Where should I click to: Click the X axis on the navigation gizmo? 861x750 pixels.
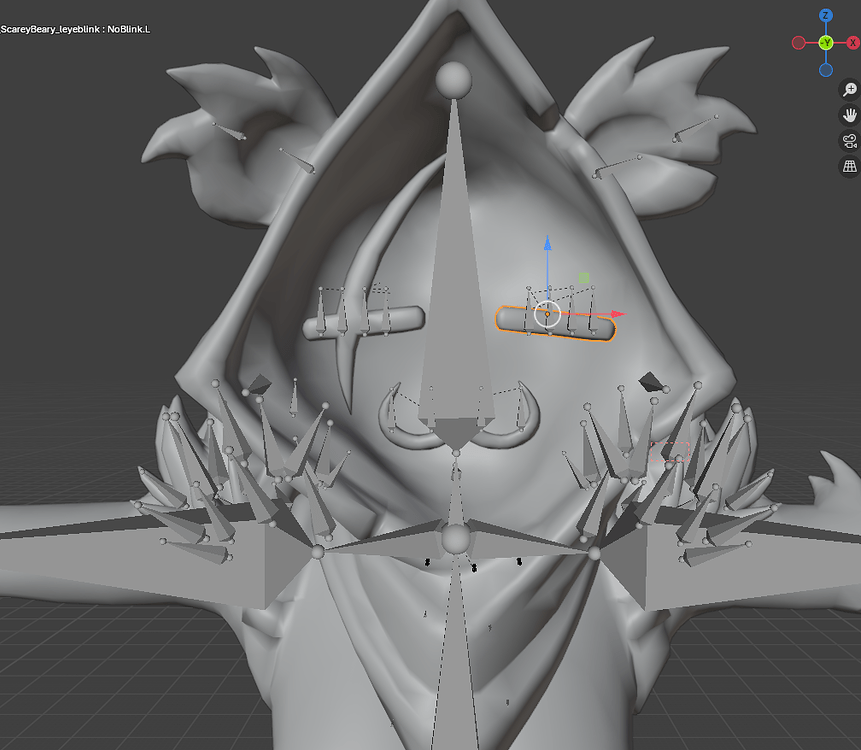click(852, 43)
